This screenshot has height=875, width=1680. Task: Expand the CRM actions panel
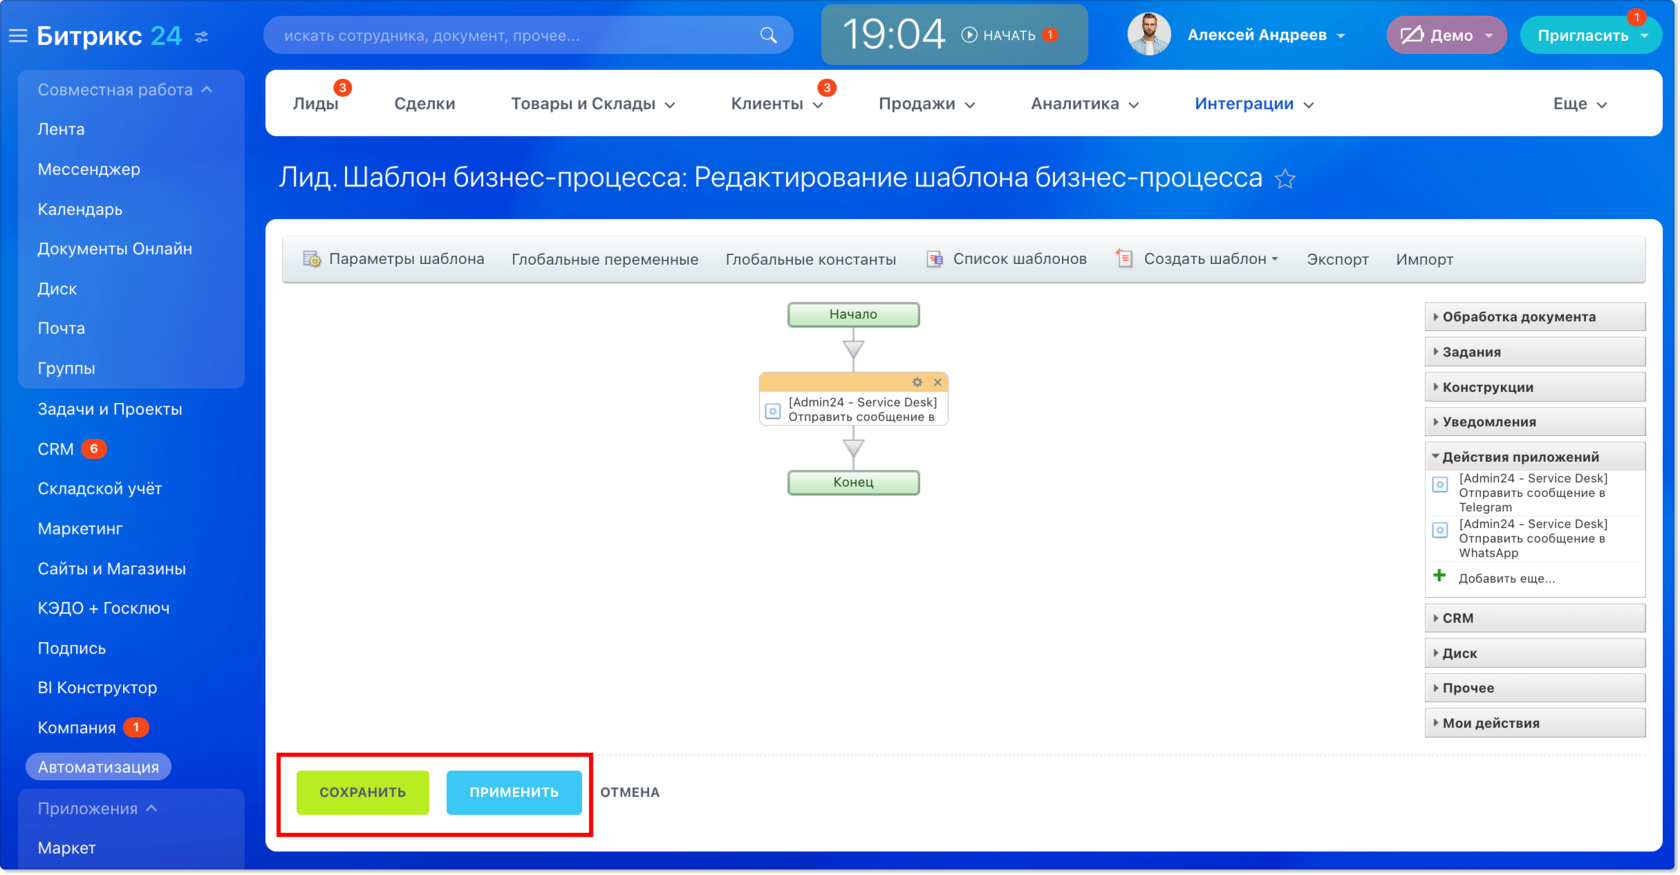1535,618
